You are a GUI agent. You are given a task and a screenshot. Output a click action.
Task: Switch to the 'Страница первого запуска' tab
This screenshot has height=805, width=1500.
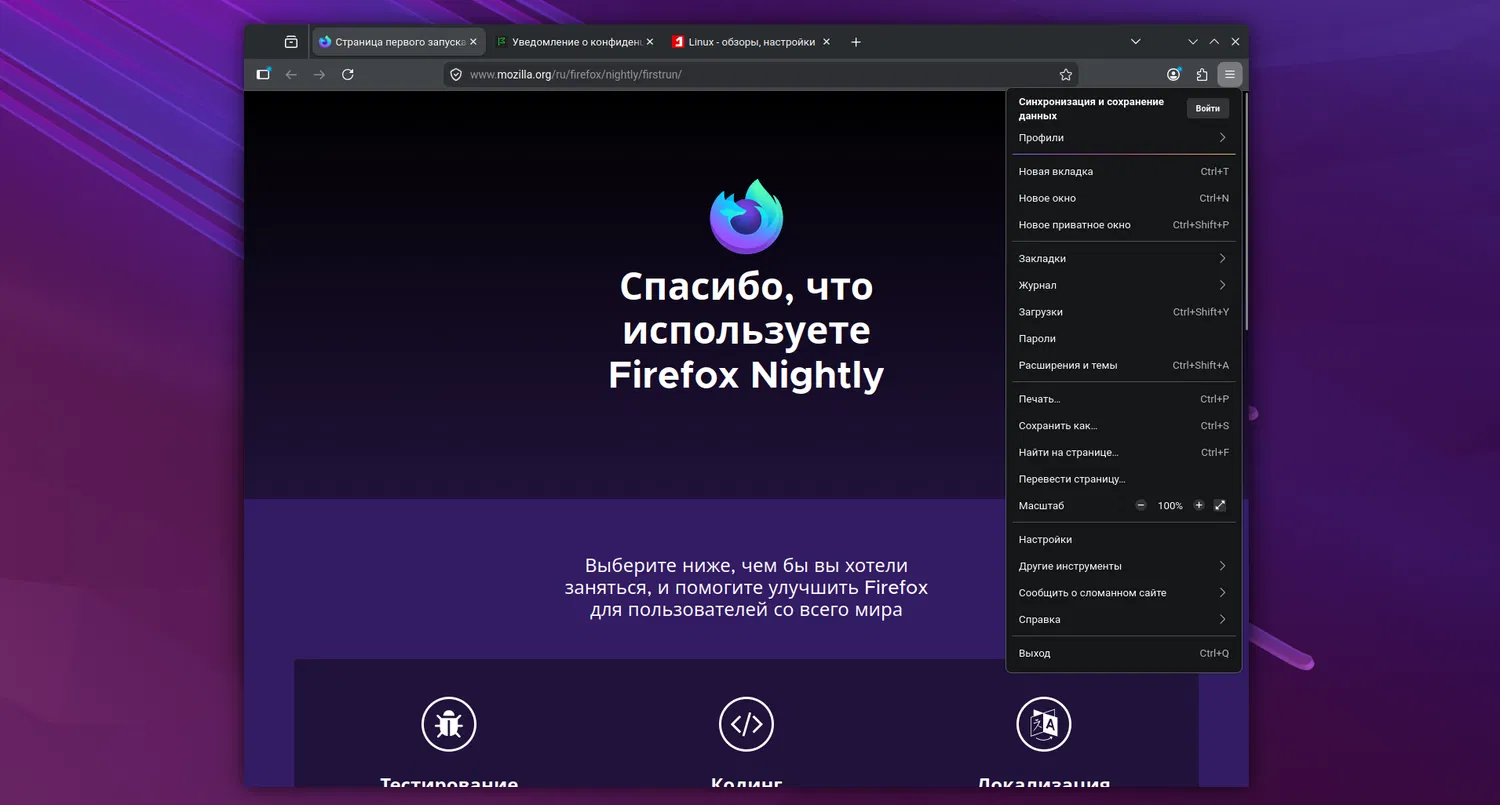click(x=399, y=42)
